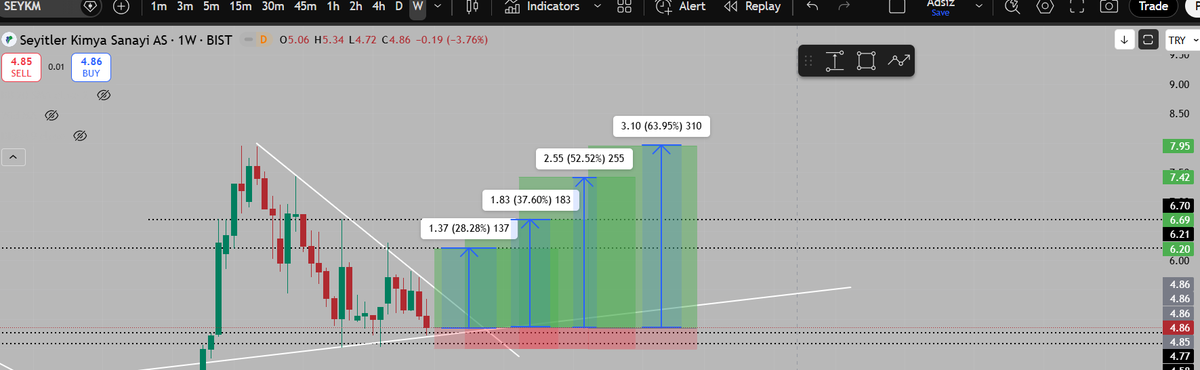Select the 15m timeframe
Screen dimensions: 1200x370
[x=241, y=6]
